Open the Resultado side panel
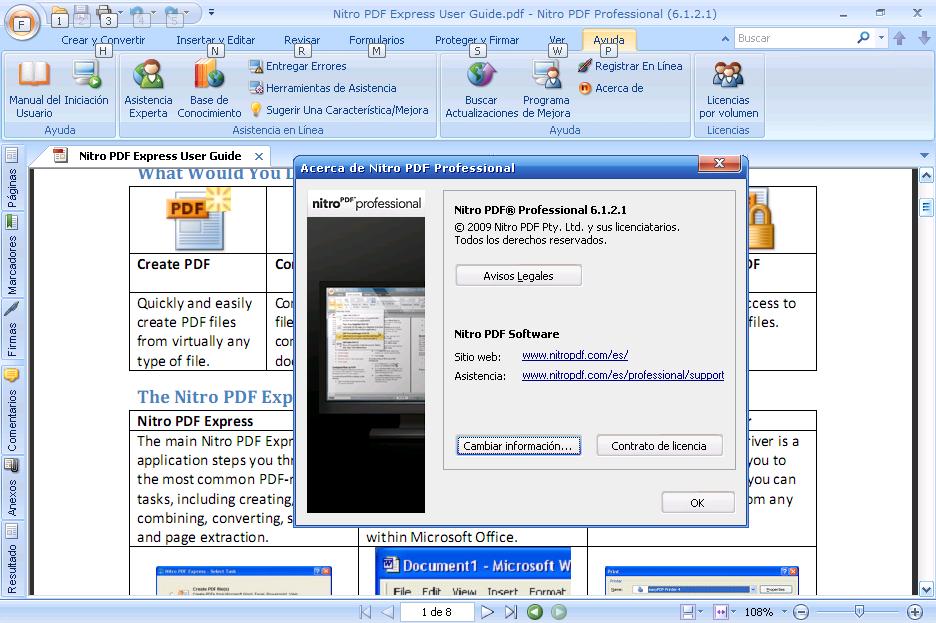The width and height of the screenshot is (936, 623). (12, 559)
